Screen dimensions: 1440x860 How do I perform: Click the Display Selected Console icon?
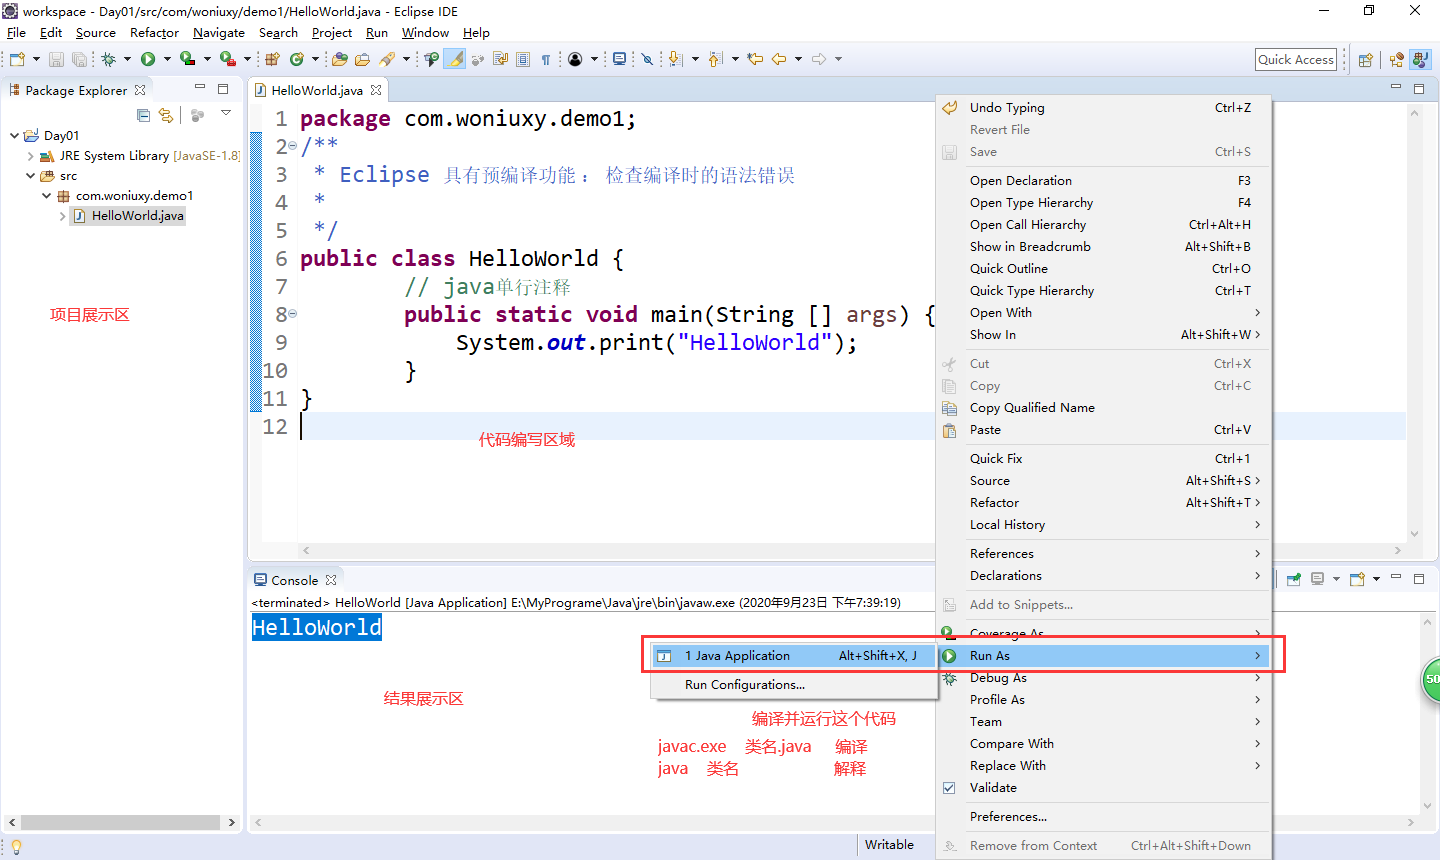point(1317,579)
